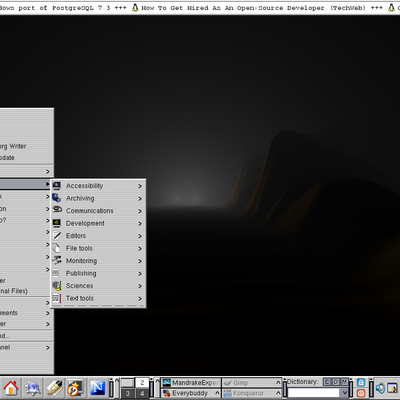Expand arrow on the row ending 'nel'
The height and width of the screenshot is (400, 400).
click(x=48, y=347)
